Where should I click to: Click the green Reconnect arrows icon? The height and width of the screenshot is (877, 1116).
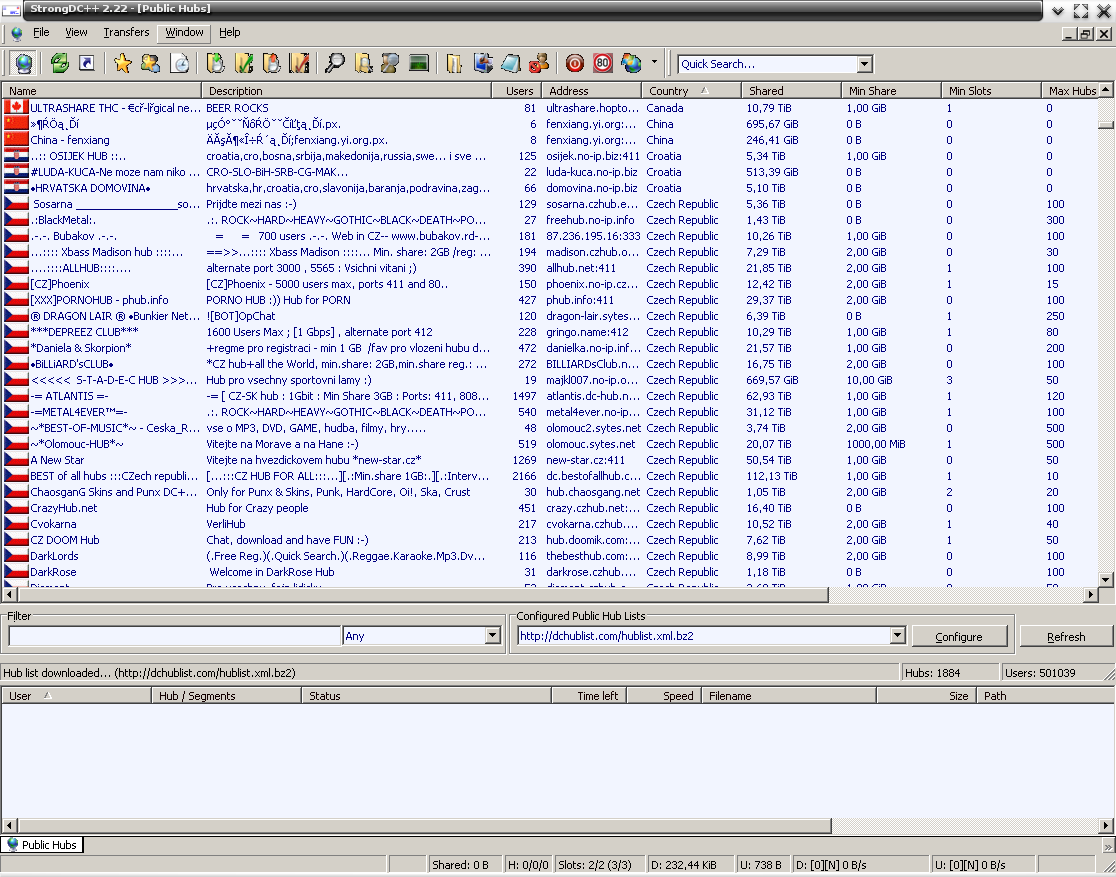click(60, 64)
